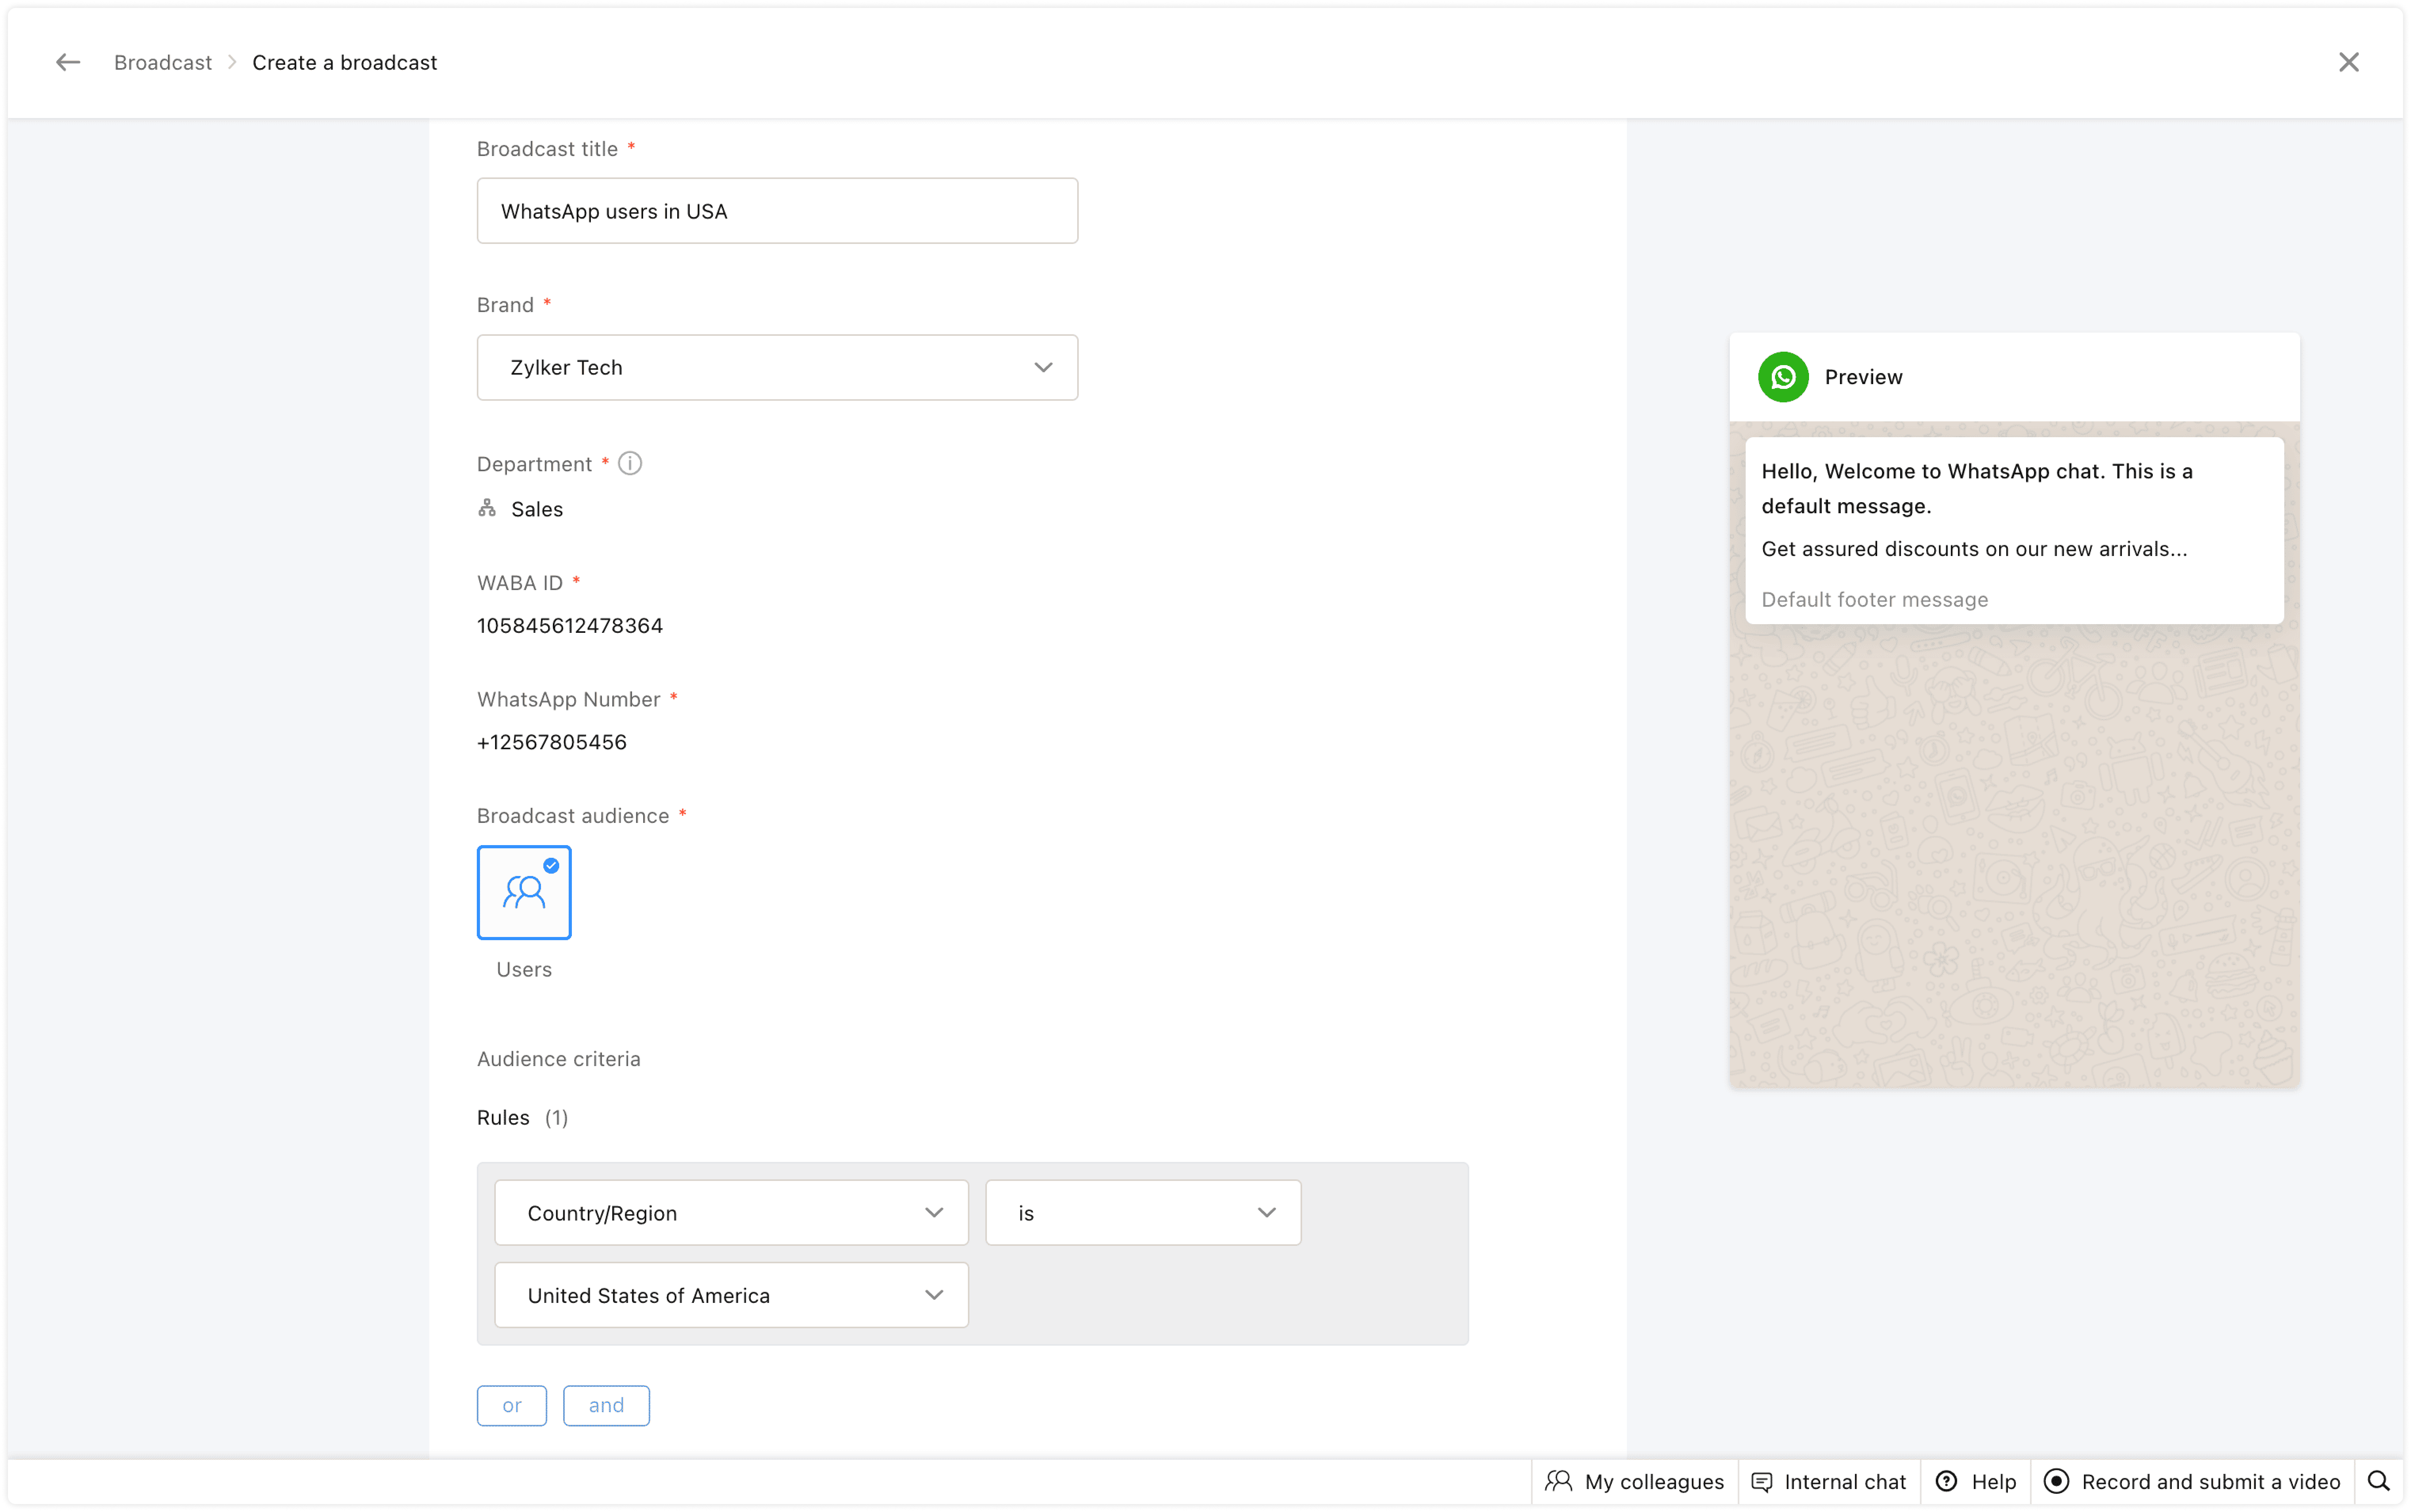Click the 'or' rule button
The height and width of the screenshot is (1512, 2411).
512,1405
